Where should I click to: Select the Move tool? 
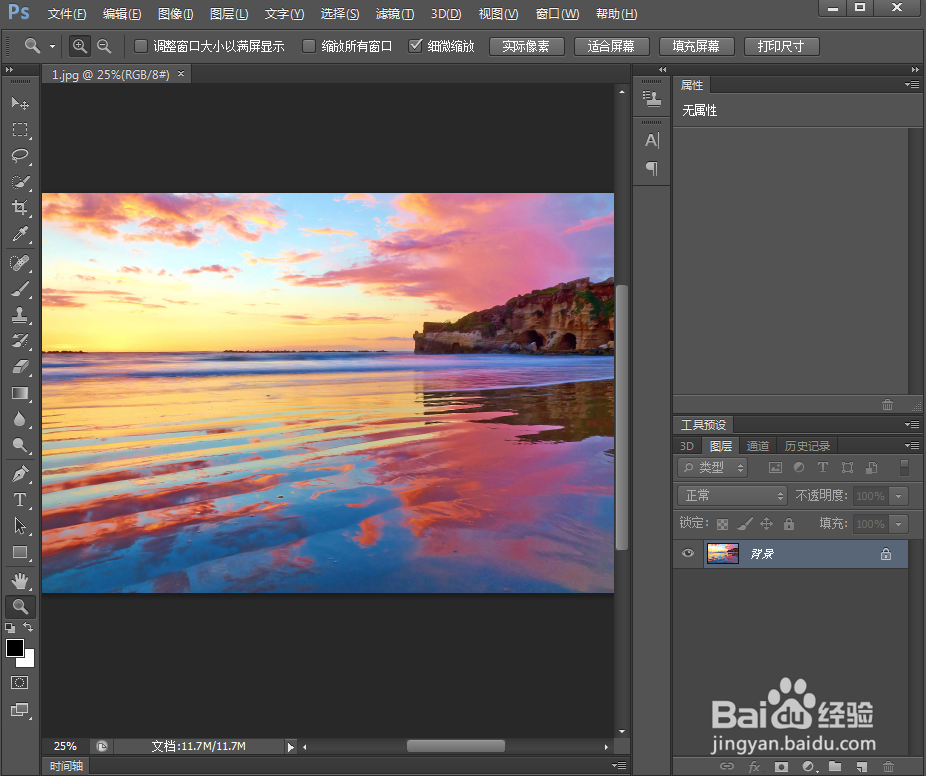point(20,103)
